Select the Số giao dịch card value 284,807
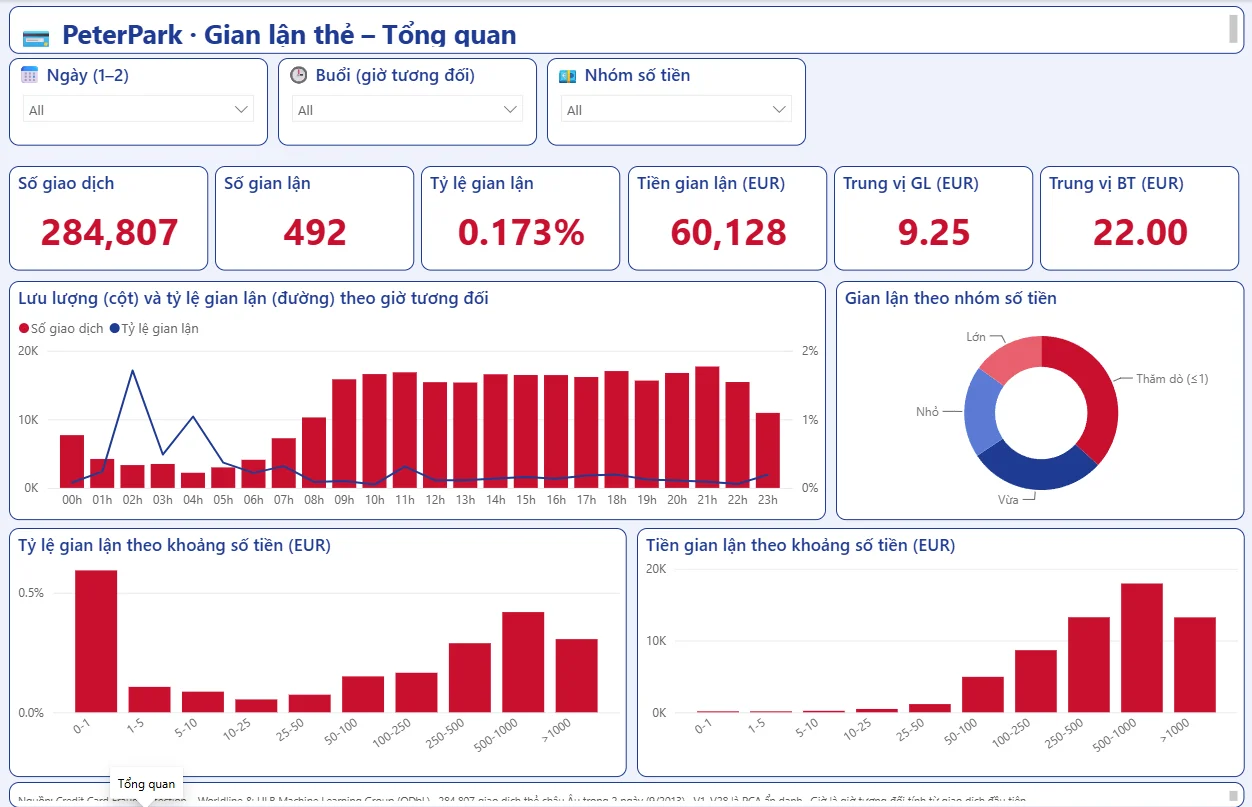 click(x=110, y=232)
